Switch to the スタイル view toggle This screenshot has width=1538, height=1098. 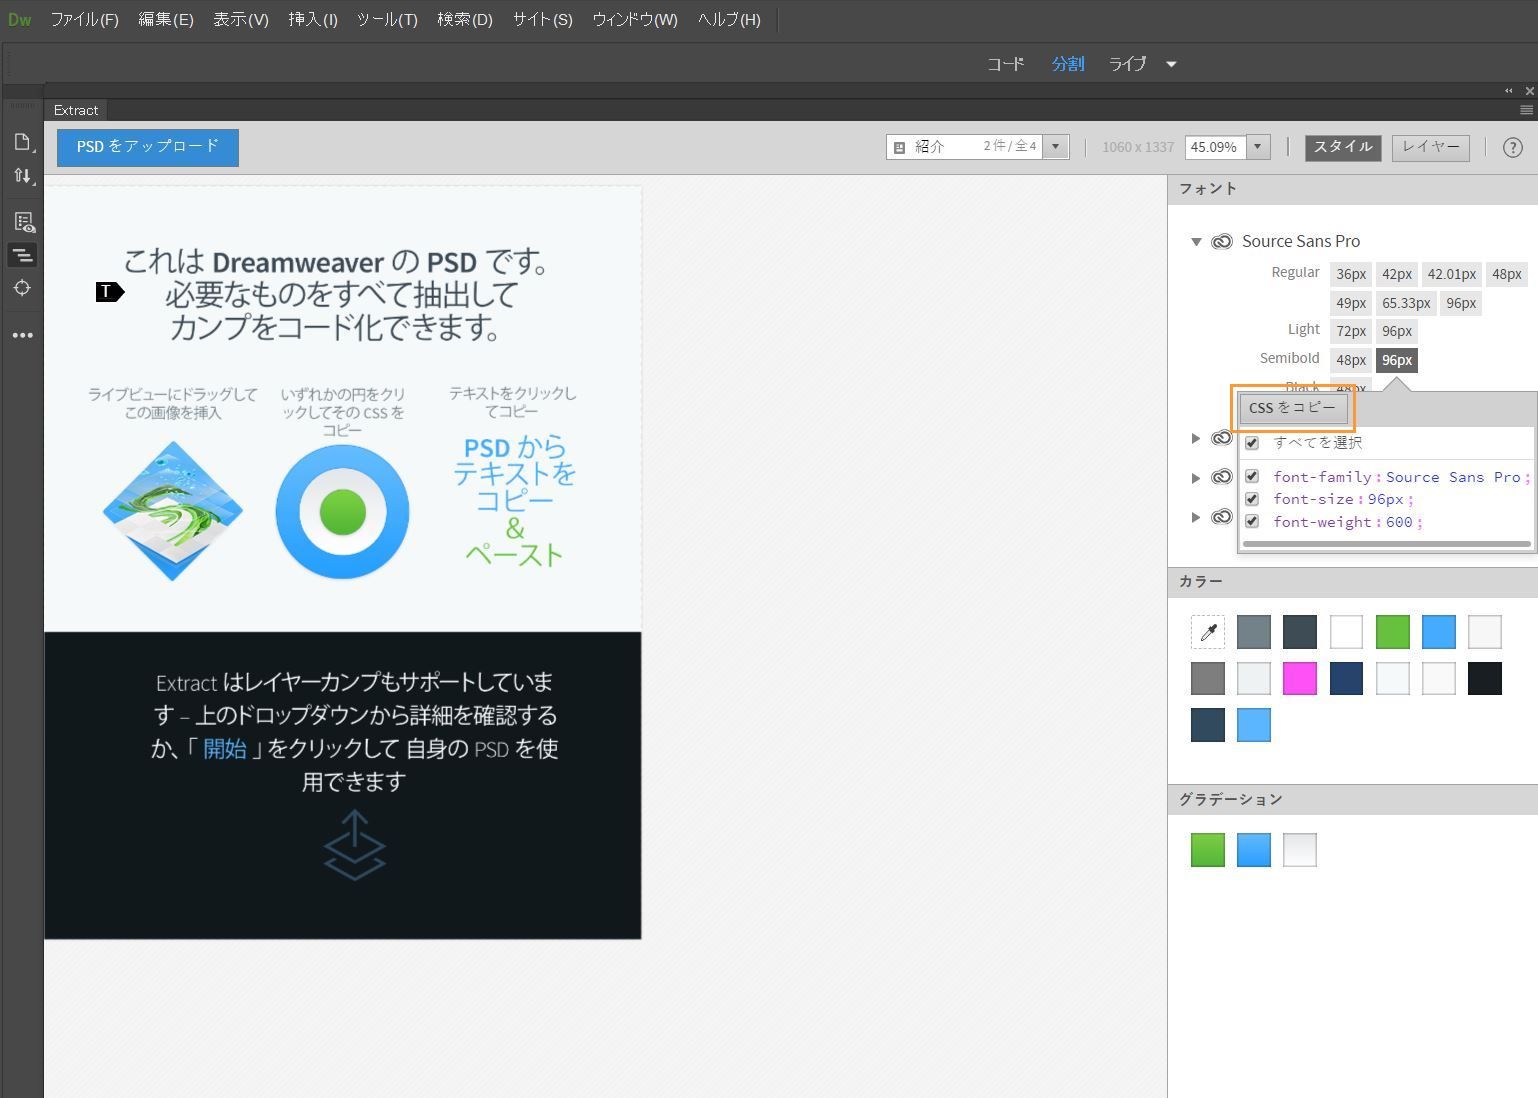1343,147
